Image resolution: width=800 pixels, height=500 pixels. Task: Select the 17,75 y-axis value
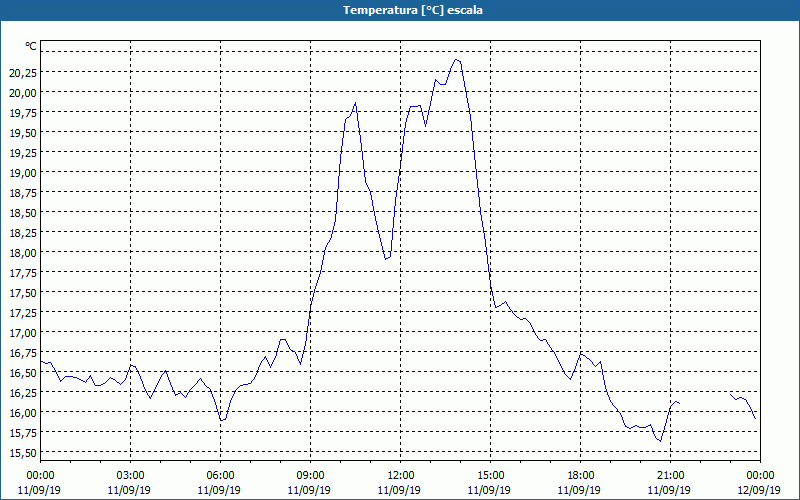[23, 272]
